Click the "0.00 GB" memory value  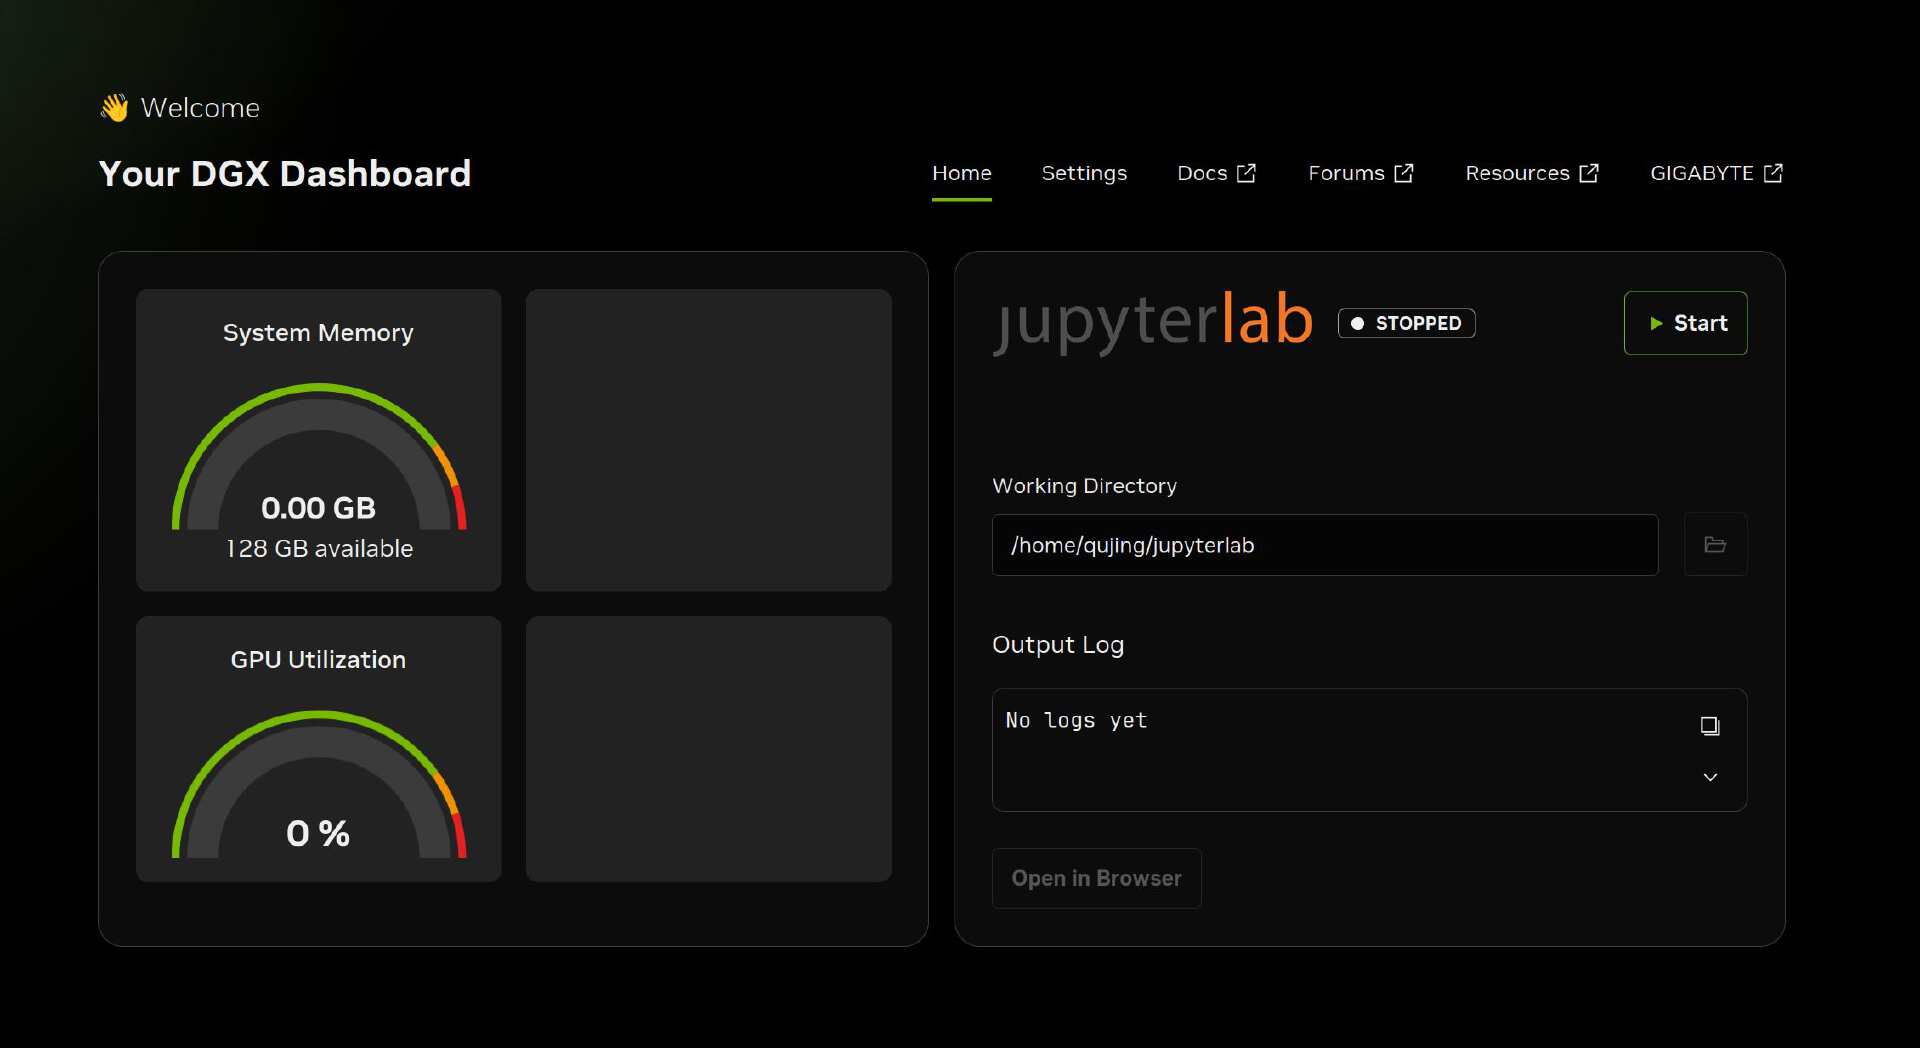[x=319, y=508]
